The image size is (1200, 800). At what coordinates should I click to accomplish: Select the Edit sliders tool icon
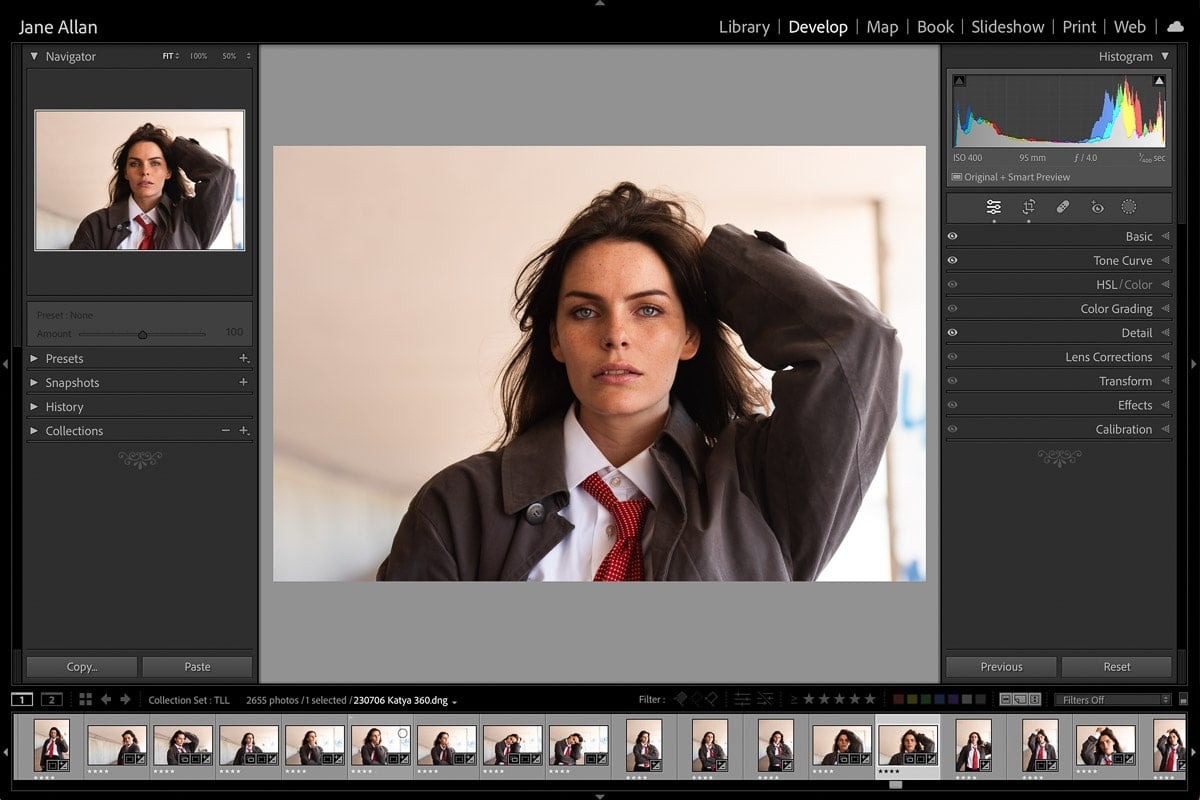tap(993, 207)
